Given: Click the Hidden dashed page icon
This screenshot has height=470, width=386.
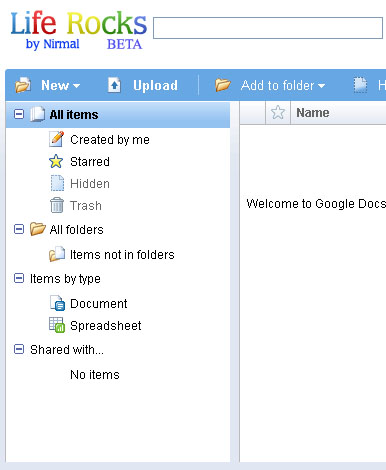Looking at the screenshot, I should pyautogui.click(x=57, y=183).
